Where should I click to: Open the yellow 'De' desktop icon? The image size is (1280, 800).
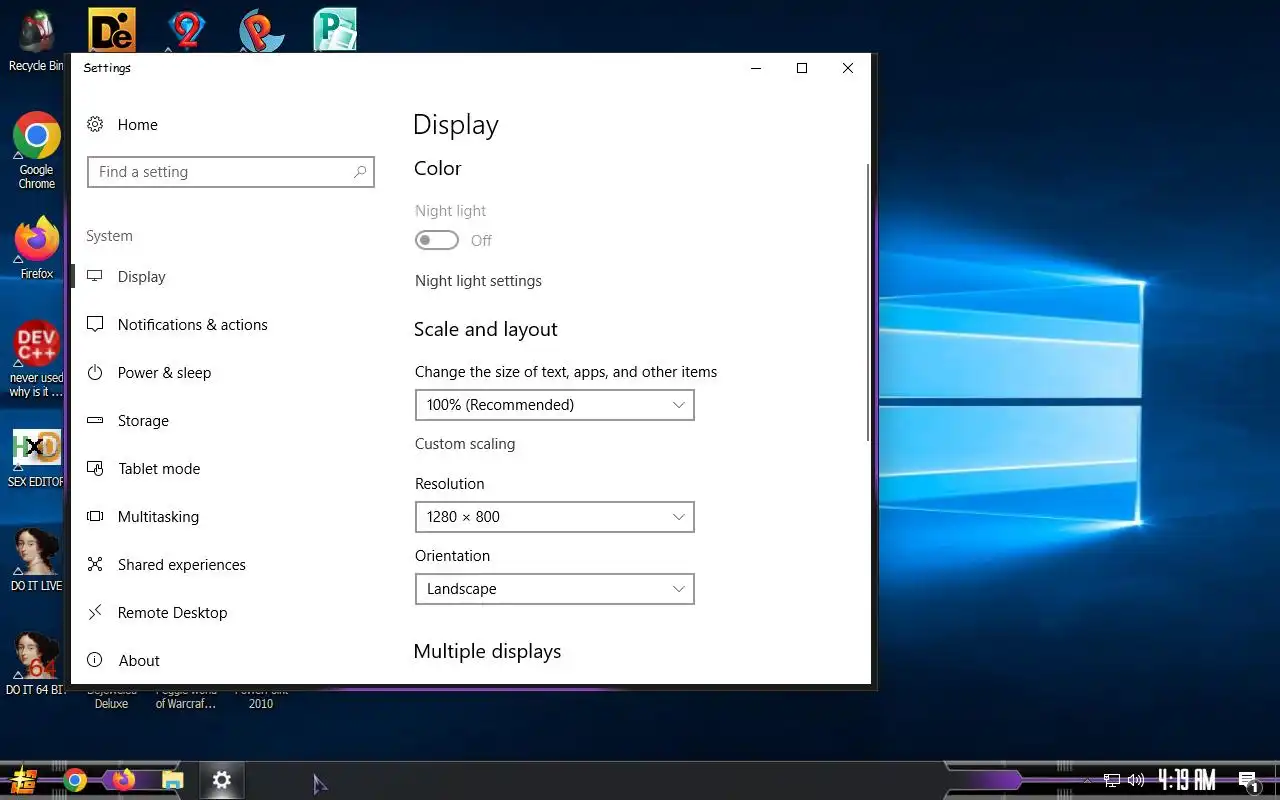click(112, 30)
